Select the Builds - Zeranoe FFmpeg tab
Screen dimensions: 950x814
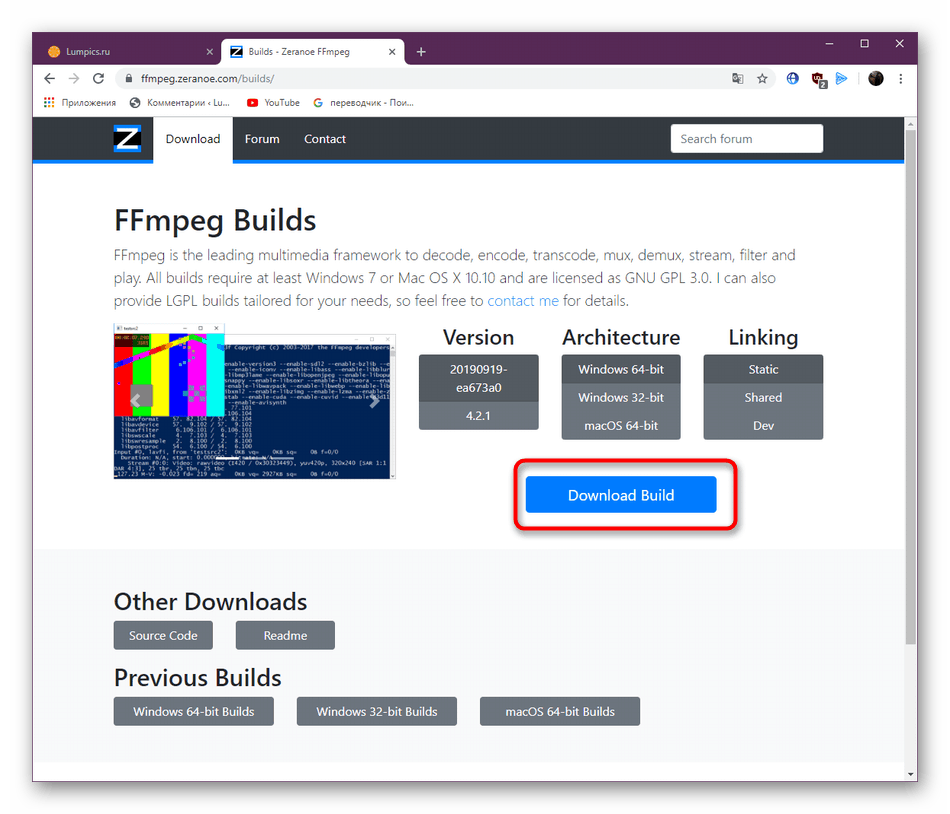[311, 51]
